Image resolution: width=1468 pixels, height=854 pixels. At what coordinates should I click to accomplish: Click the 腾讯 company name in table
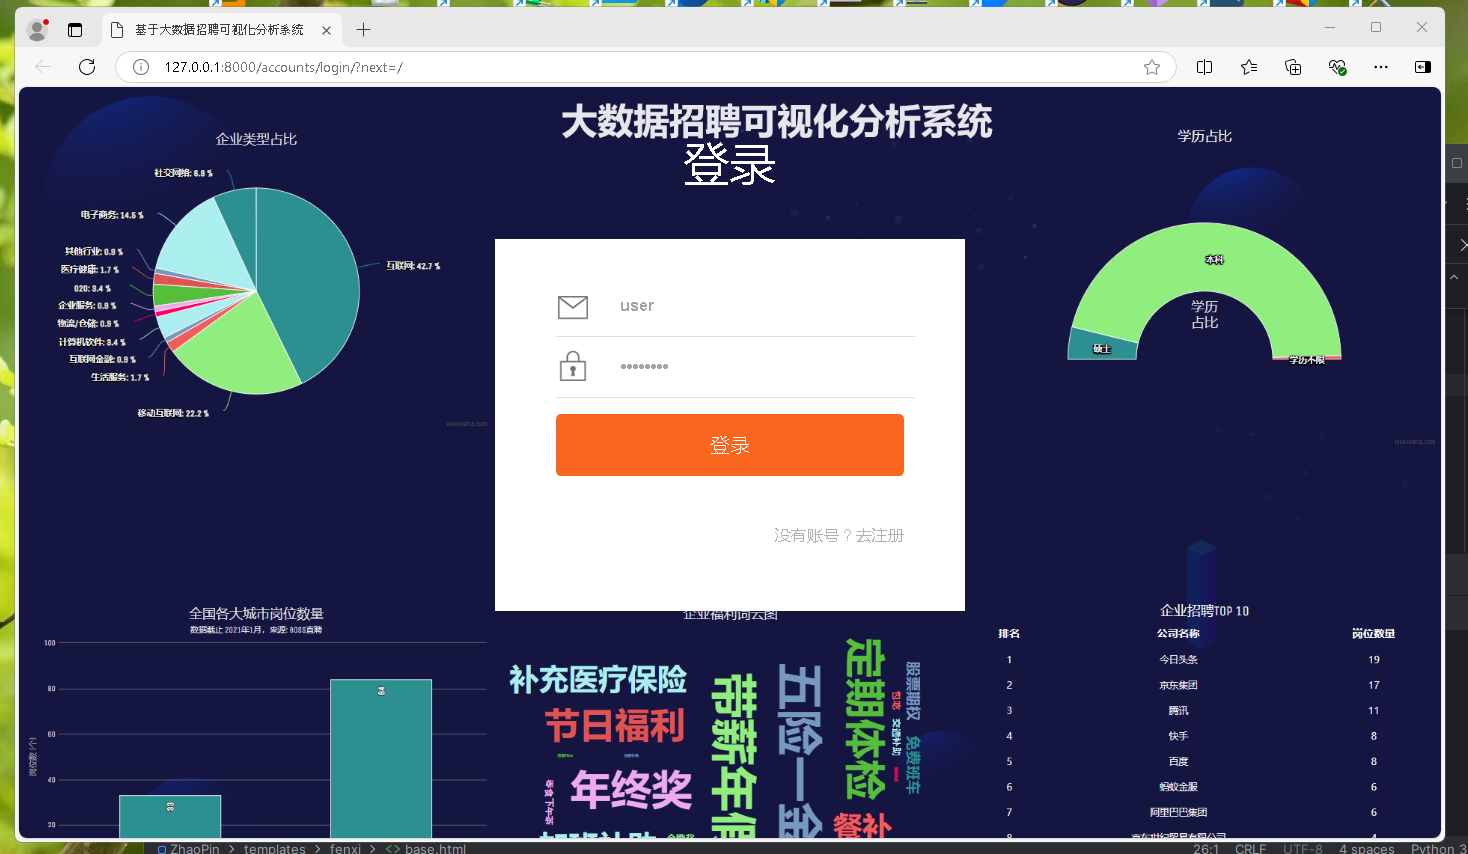[1178, 711]
